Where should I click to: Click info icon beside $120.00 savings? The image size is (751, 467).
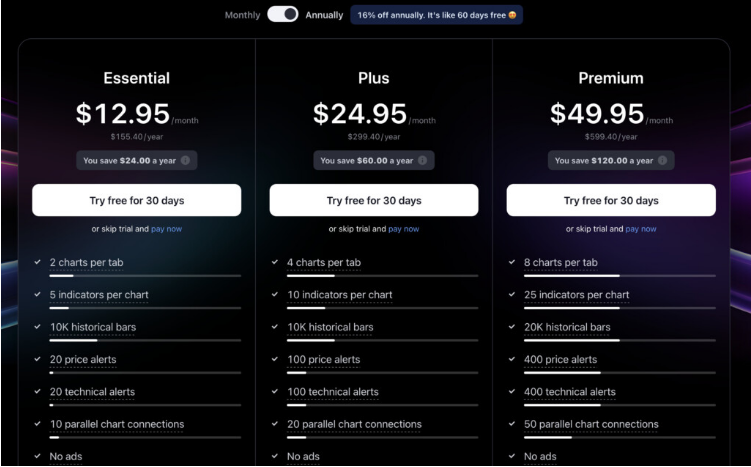click(x=662, y=160)
